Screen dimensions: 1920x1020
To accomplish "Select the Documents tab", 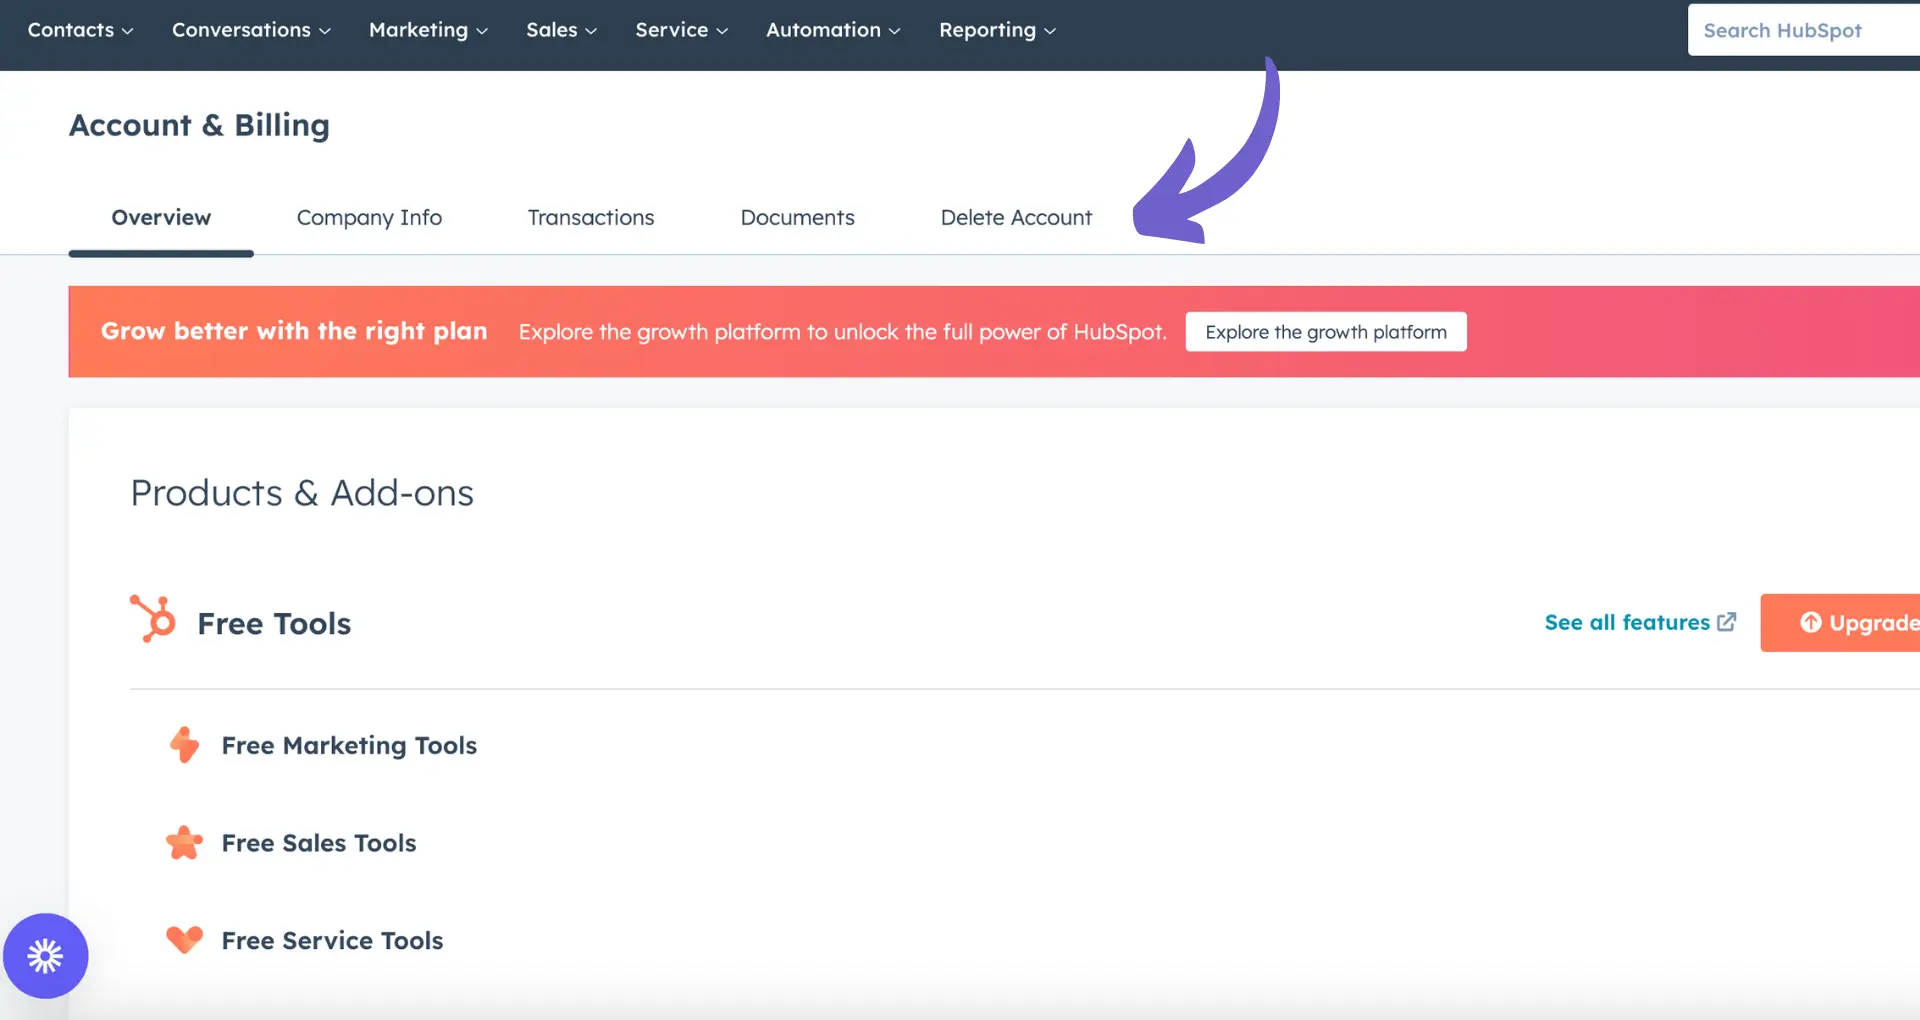I will click(797, 218).
